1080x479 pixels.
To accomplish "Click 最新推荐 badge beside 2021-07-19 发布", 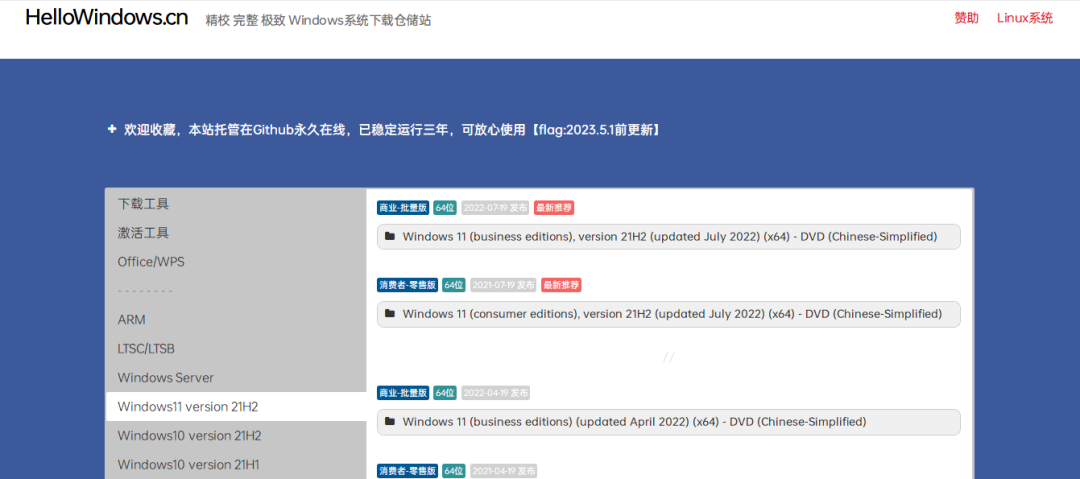I will click(561, 285).
